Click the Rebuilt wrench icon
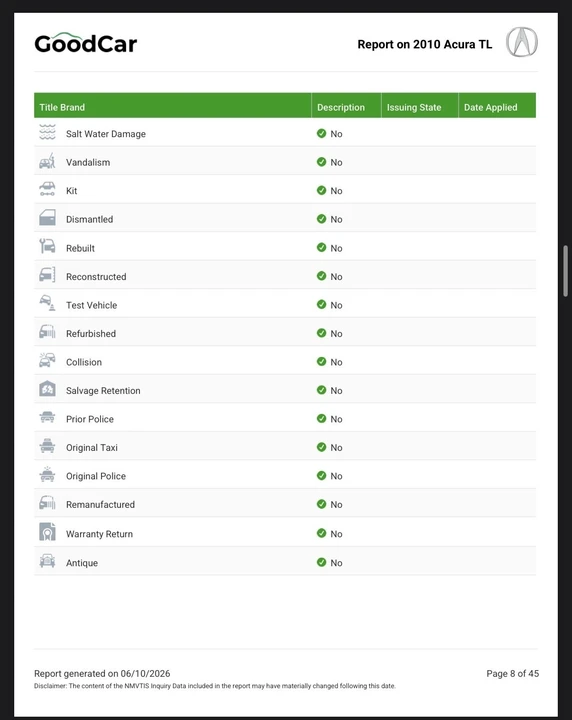This screenshot has width=572, height=720. coord(47,247)
